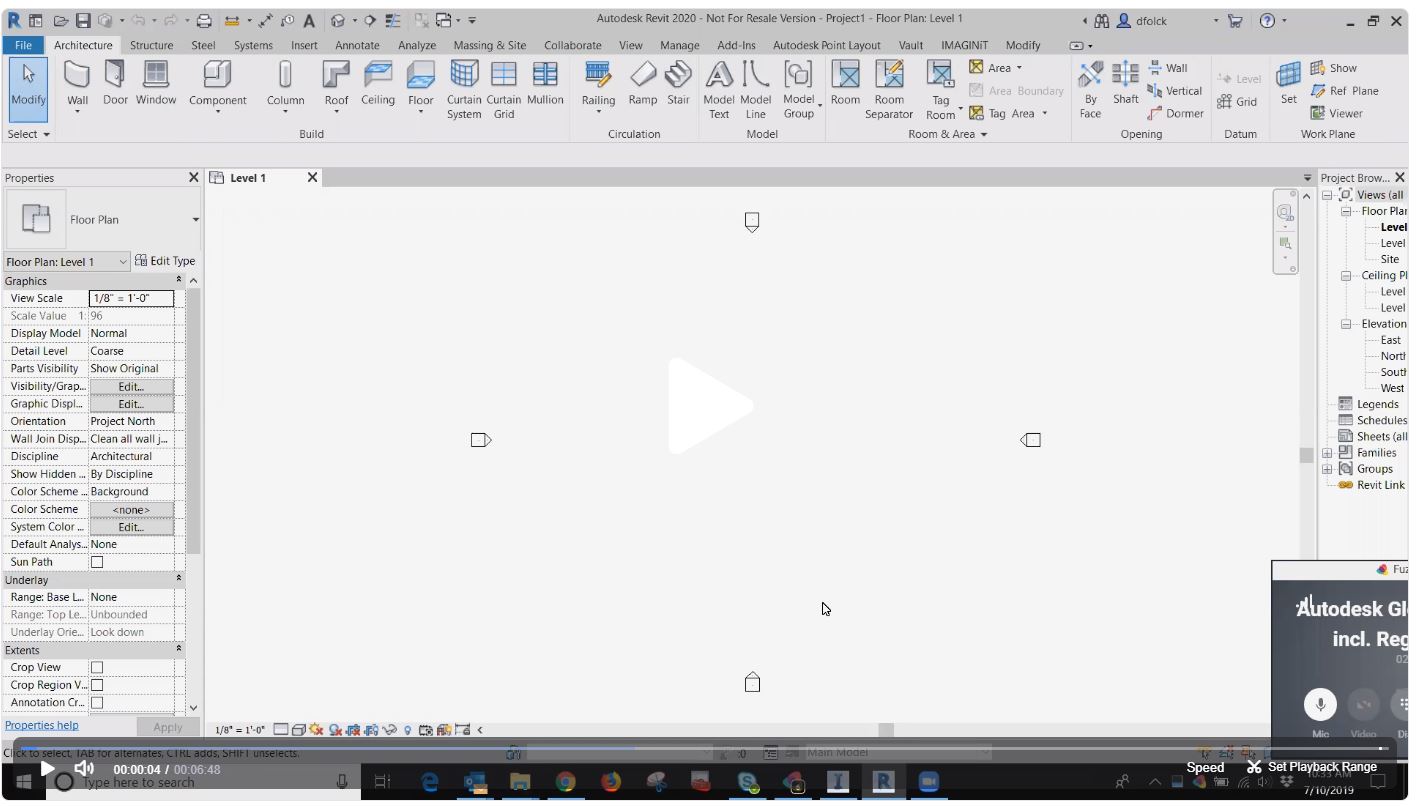
Task: Open the Room Separator tool
Action: [889, 88]
